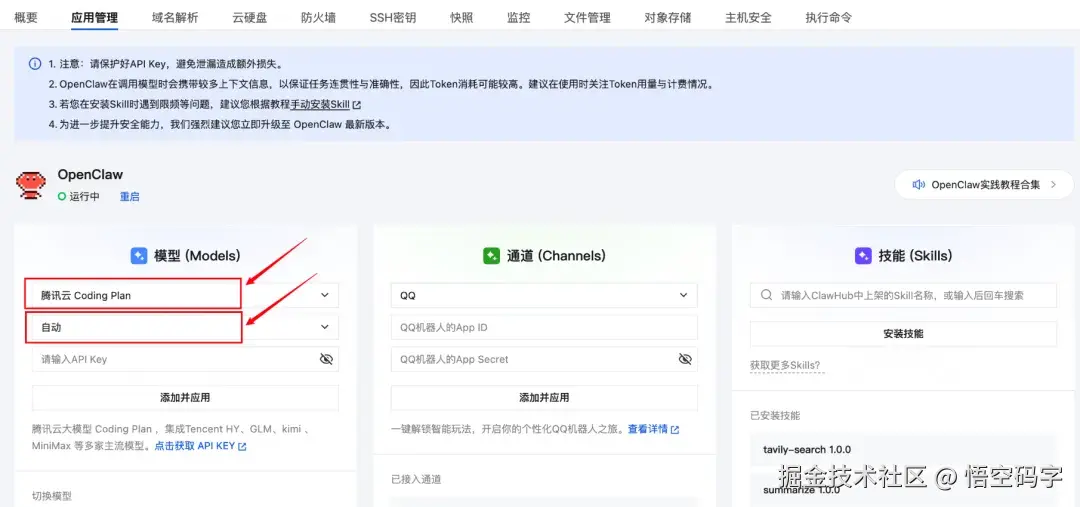This screenshot has width=1080, height=507.
Task: Click the info icon in notice banner
Action: coord(34,64)
